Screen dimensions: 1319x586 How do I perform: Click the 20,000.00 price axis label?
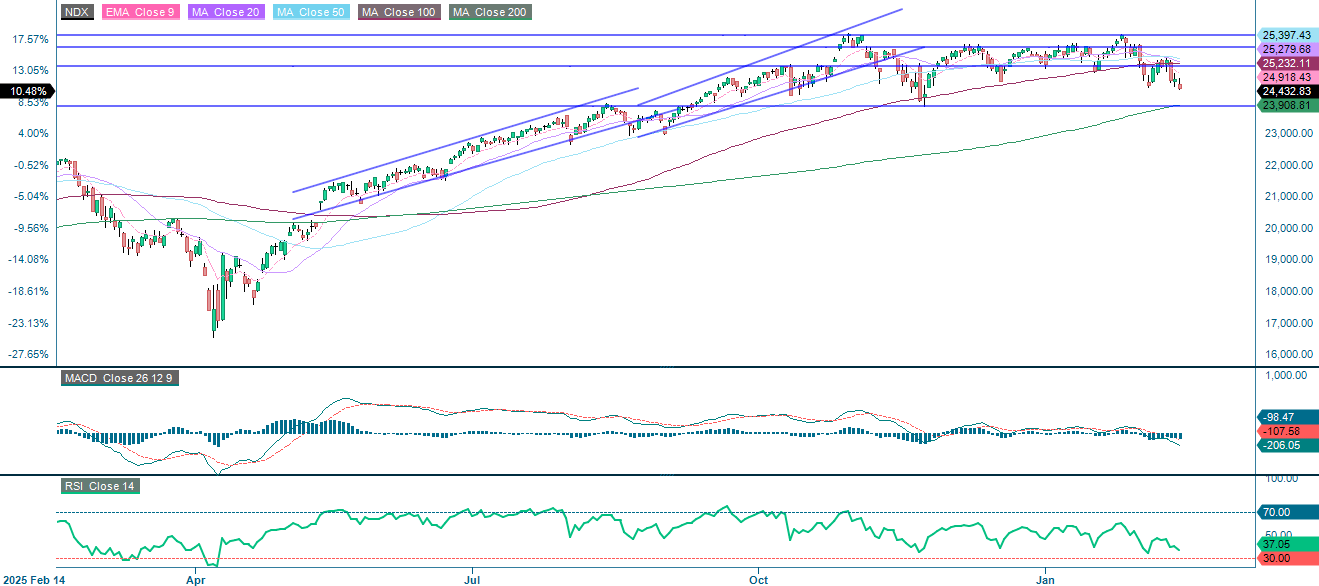(1287, 228)
